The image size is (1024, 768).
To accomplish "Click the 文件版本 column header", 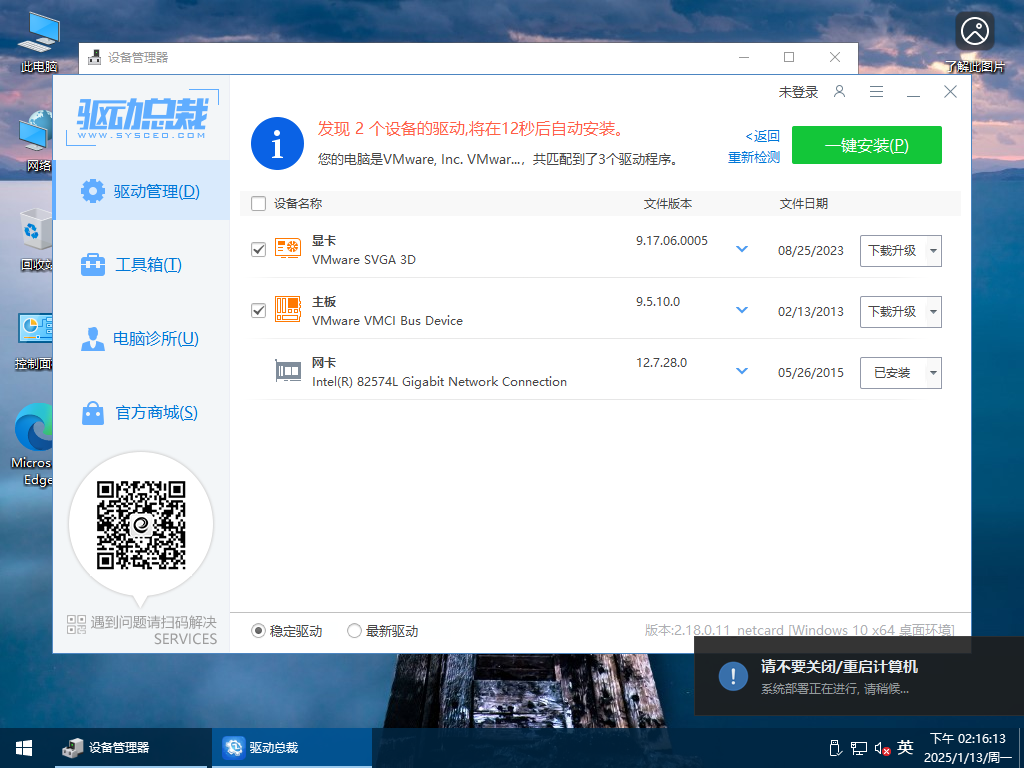I will click(x=667, y=204).
